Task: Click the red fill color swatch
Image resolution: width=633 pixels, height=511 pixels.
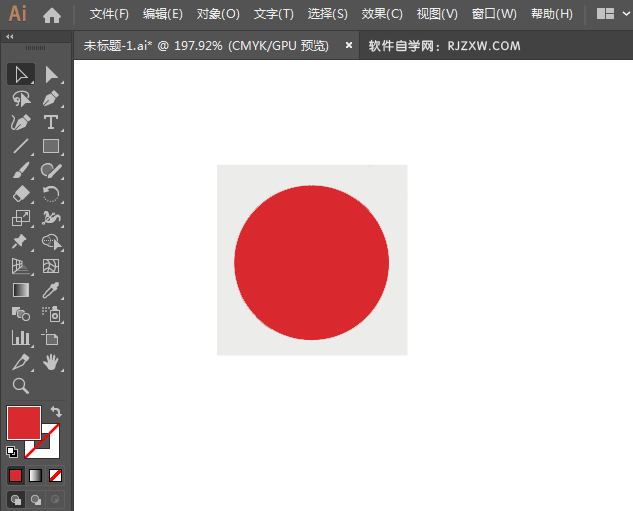Action: pyautogui.click(x=23, y=422)
